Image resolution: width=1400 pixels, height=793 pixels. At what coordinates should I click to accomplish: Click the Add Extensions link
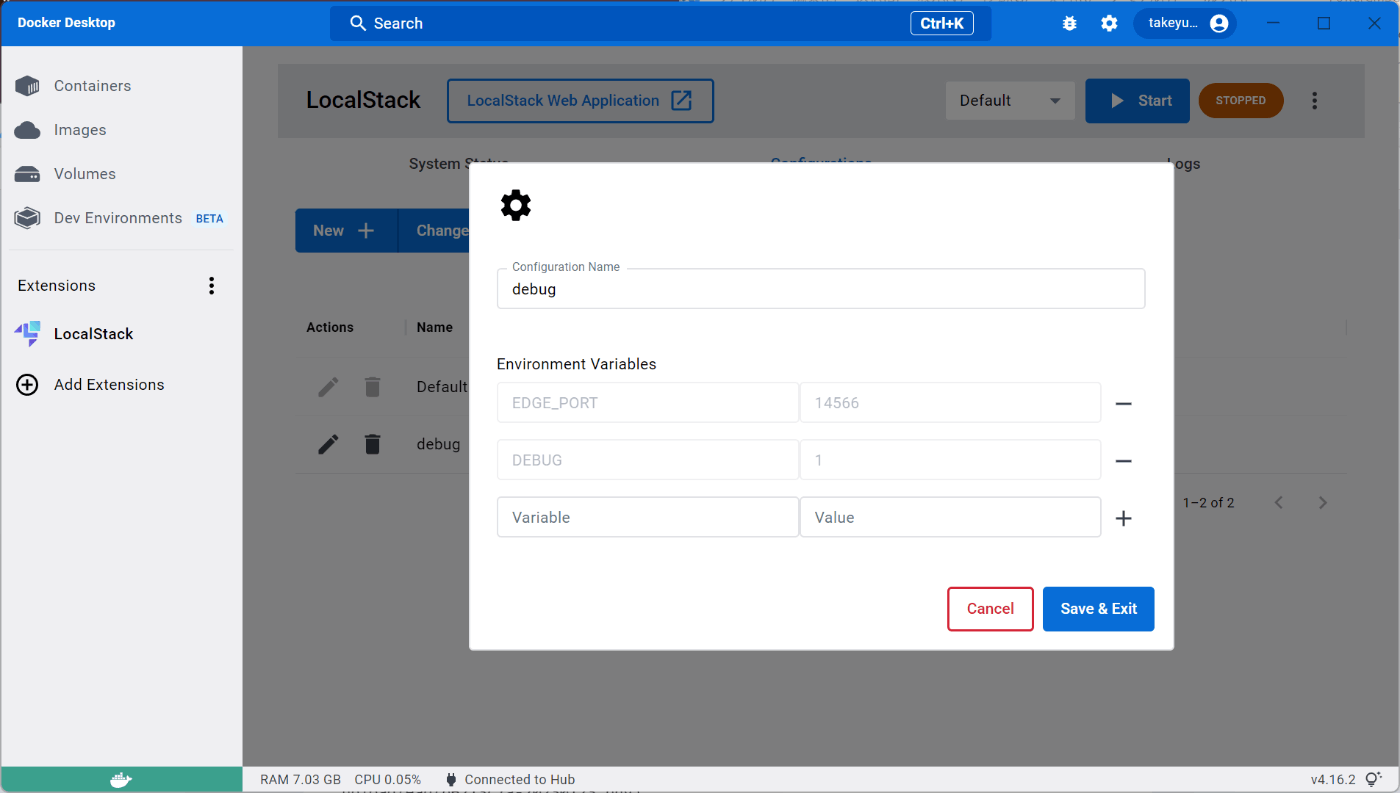(109, 385)
